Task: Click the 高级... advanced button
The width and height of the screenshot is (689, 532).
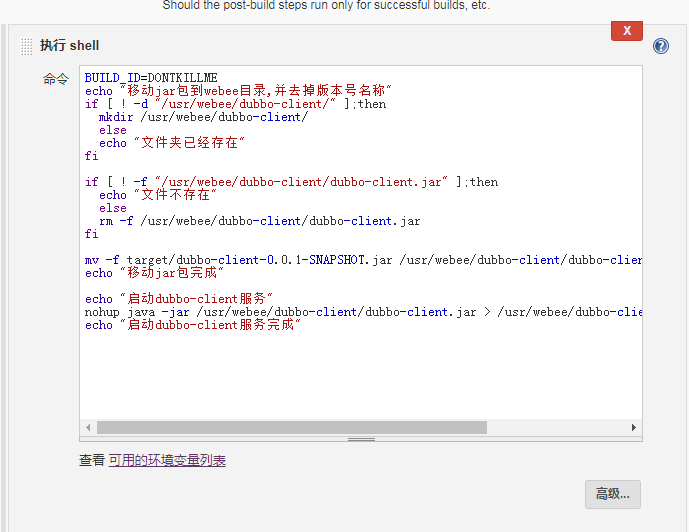Action: pyautogui.click(x=613, y=494)
